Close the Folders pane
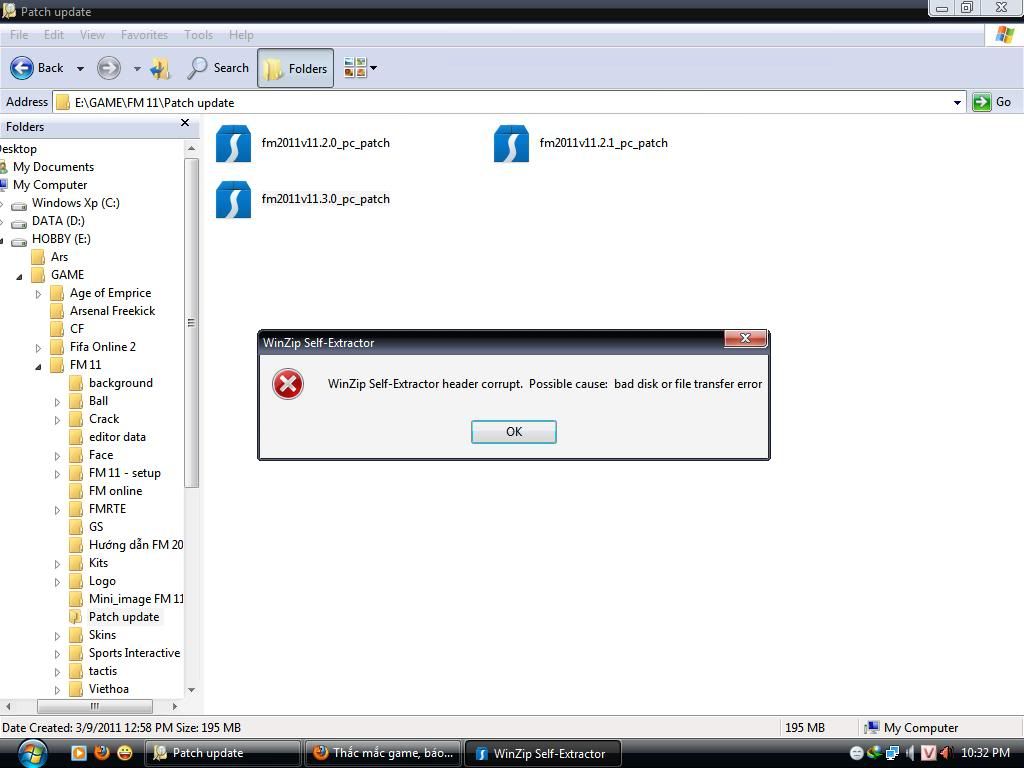Image resolution: width=1024 pixels, height=768 pixels. click(185, 123)
